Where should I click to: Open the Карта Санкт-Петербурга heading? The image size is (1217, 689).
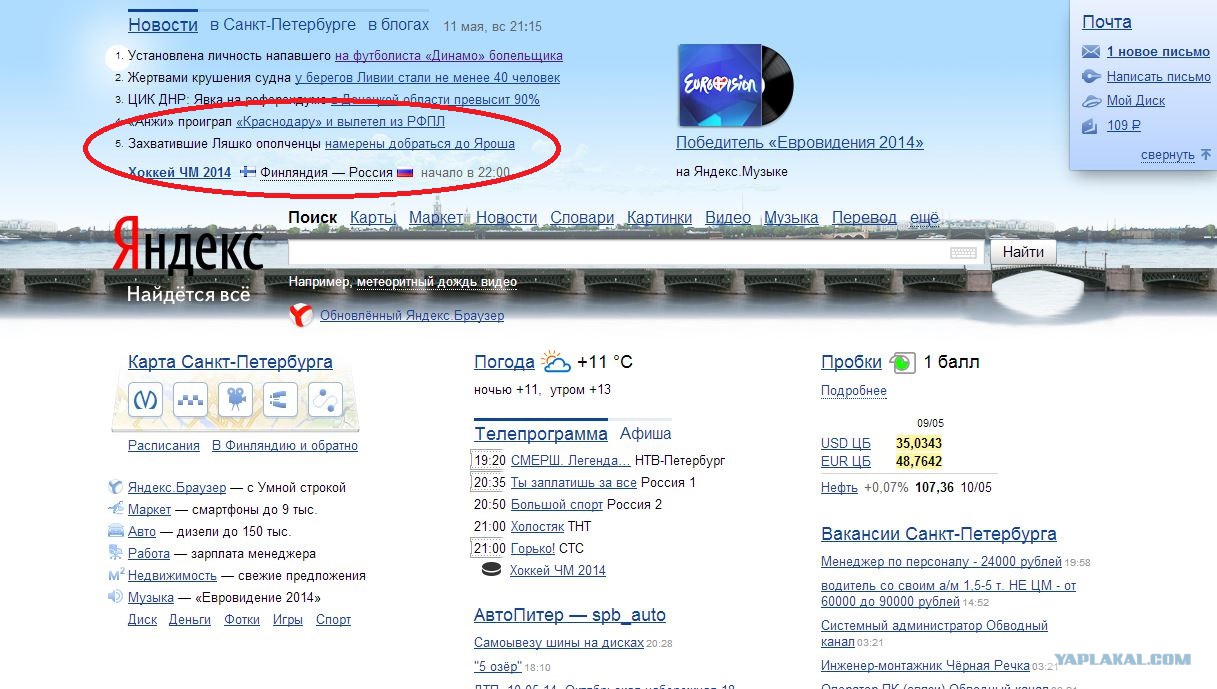coord(230,362)
